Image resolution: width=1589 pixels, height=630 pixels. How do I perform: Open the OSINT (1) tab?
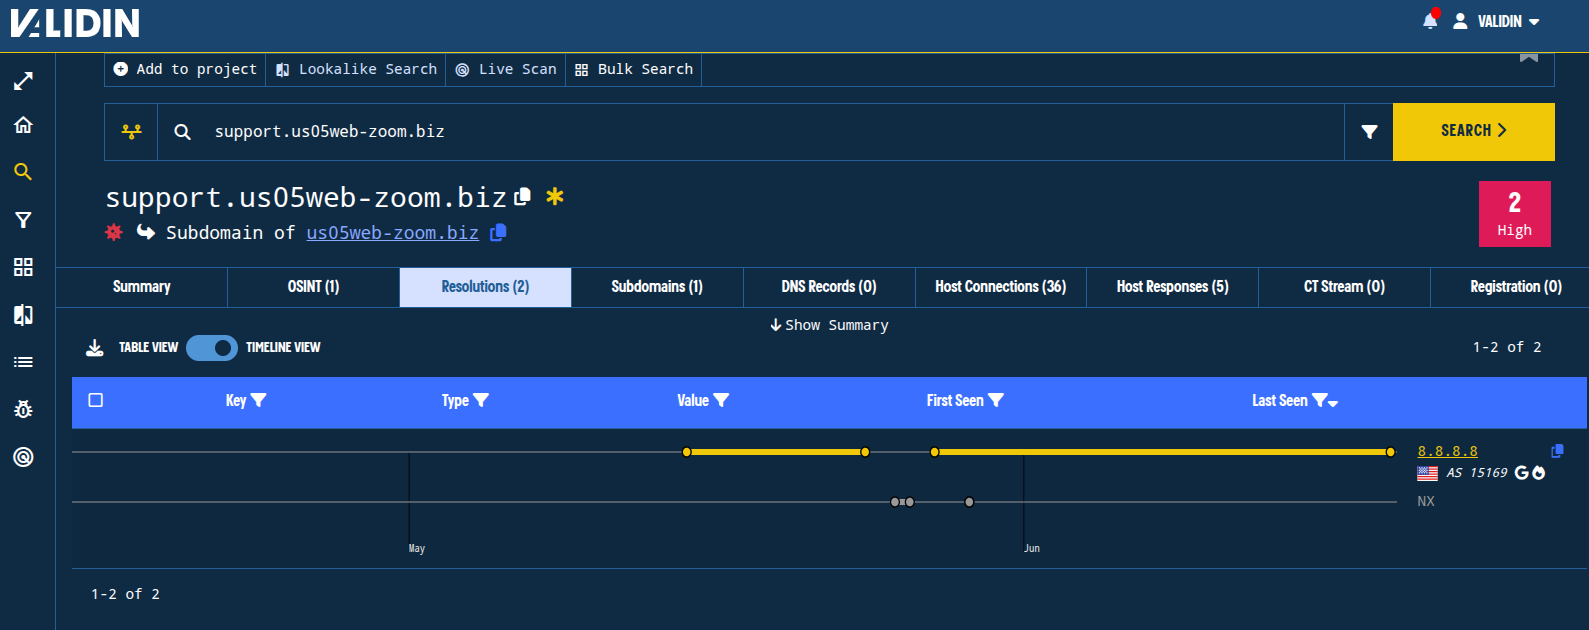point(313,287)
